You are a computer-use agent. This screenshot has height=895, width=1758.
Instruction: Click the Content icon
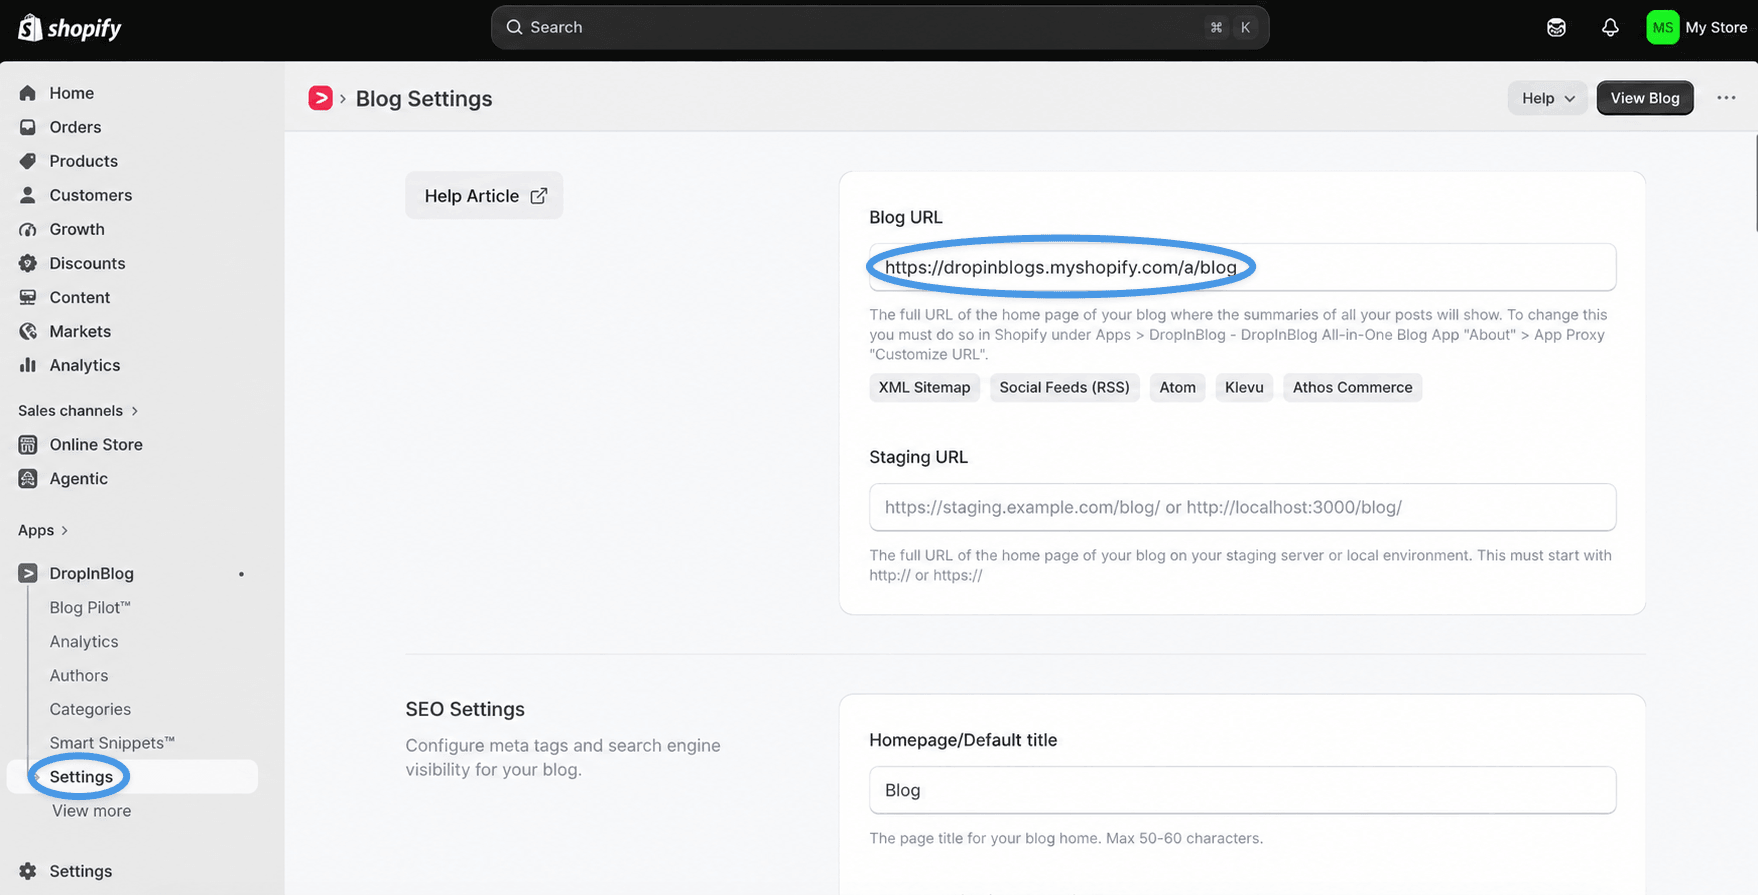(x=28, y=297)
